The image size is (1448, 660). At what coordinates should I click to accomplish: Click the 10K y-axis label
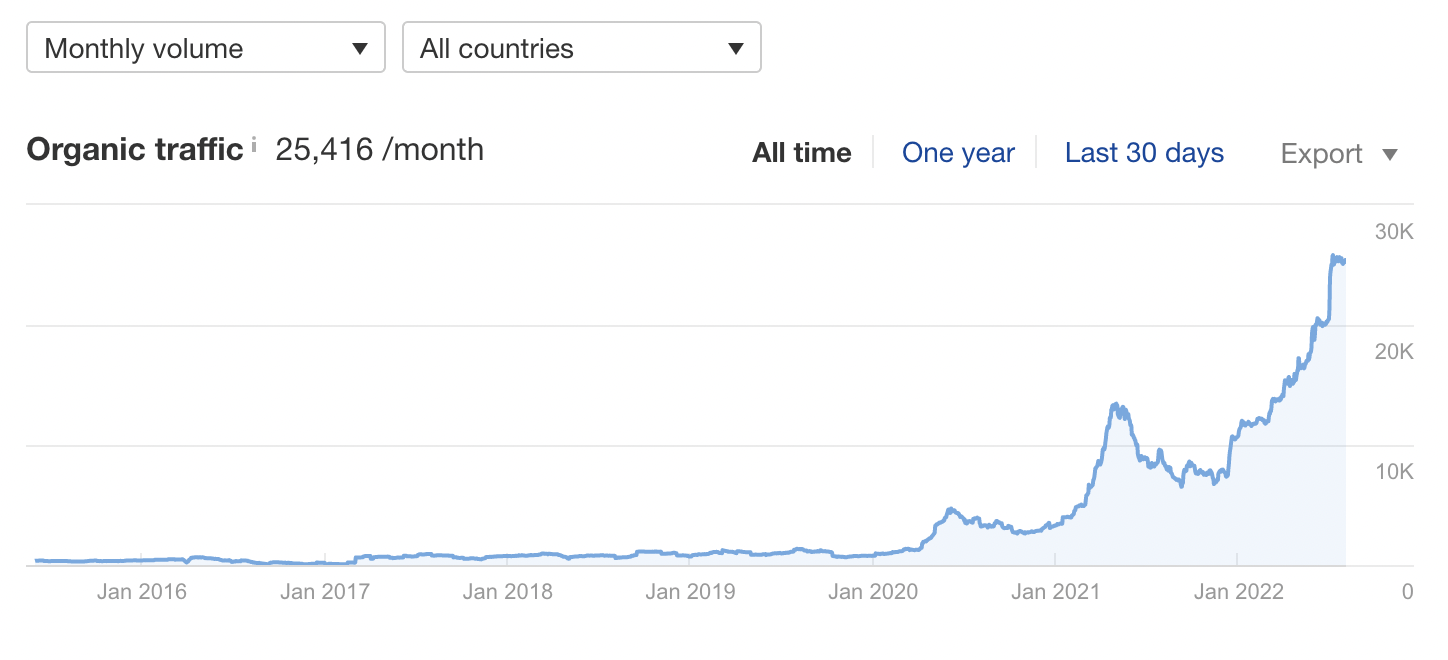1393,471
